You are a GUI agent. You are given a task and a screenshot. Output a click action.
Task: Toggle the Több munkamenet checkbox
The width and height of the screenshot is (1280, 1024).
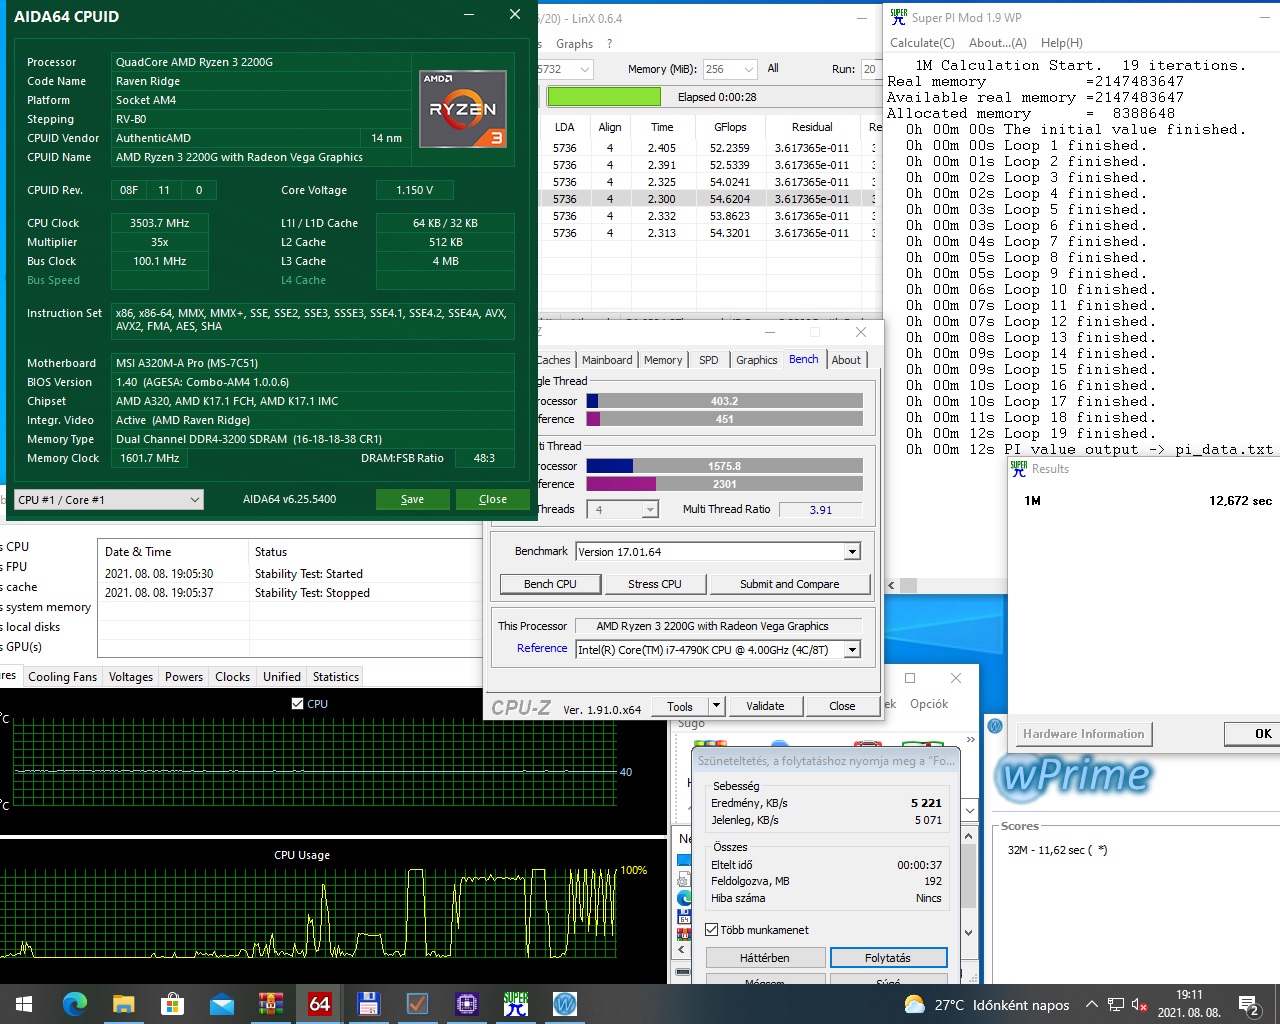tap(711, 930)
